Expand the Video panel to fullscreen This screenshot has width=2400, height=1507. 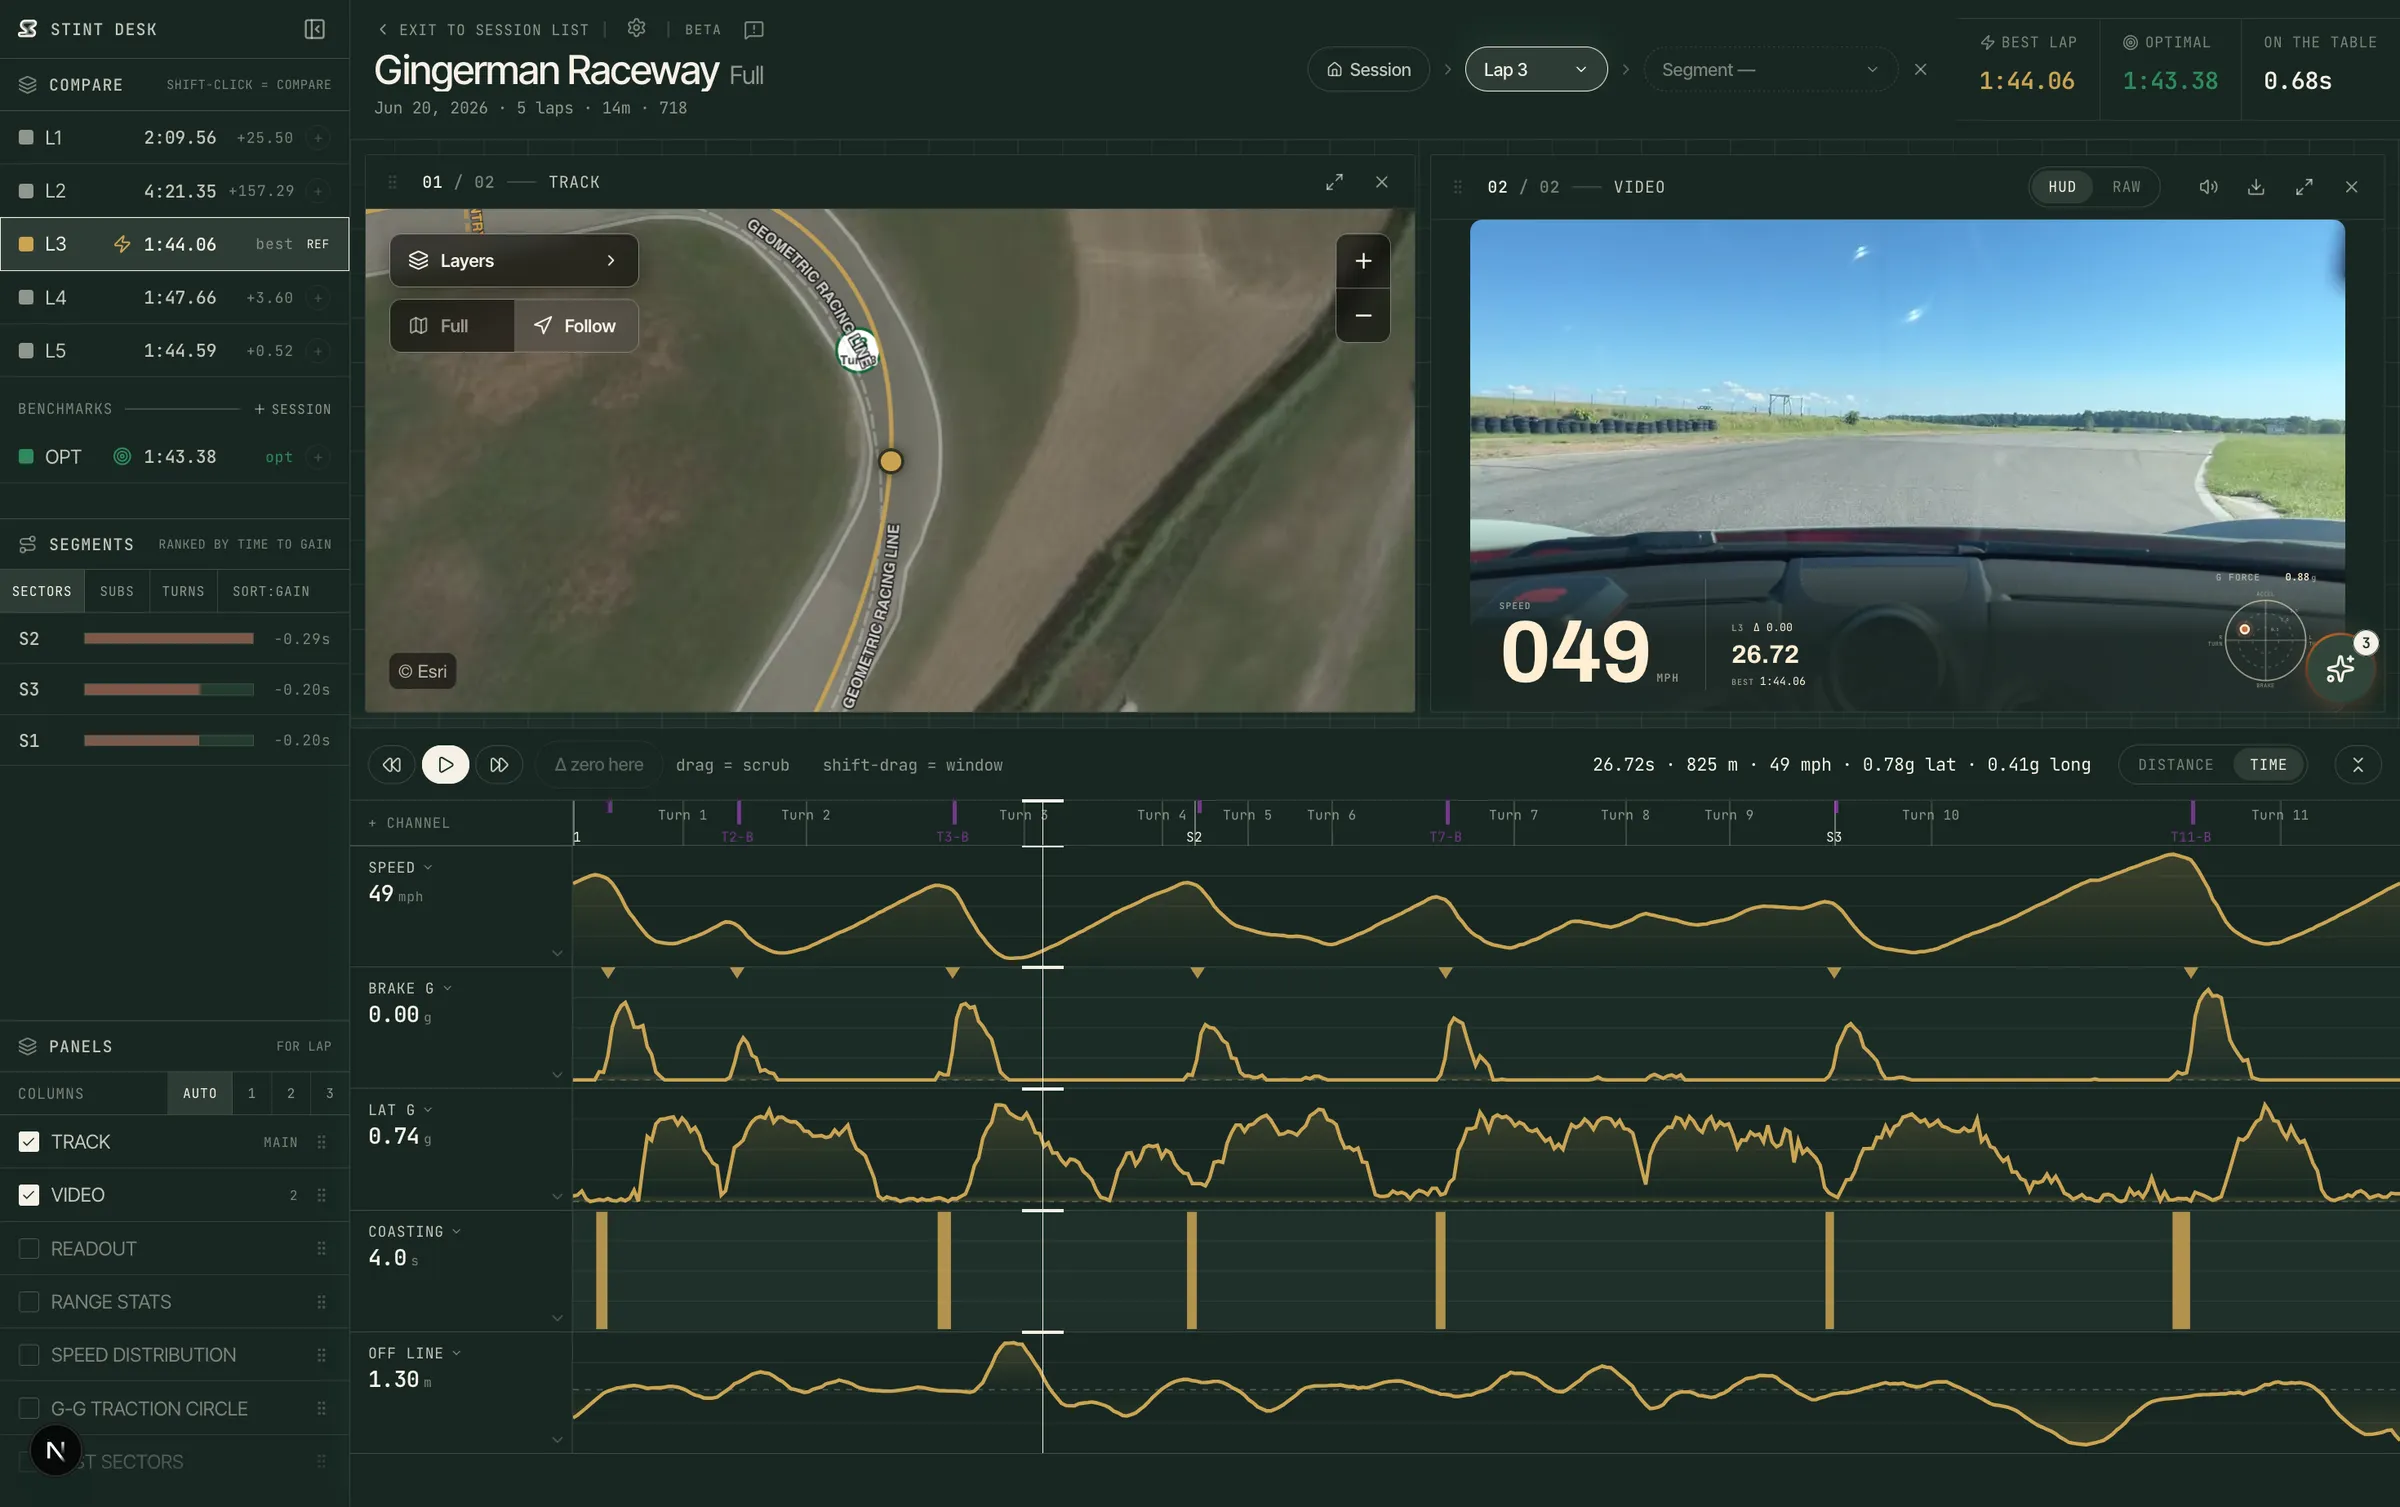coord(2304,187)
